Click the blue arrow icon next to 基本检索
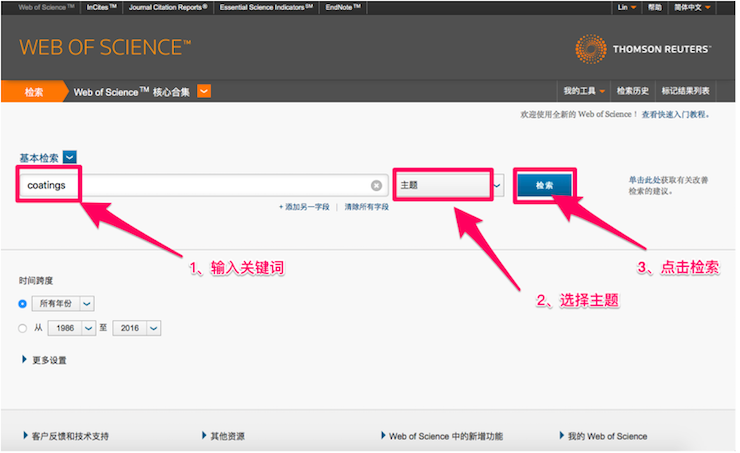Viewport: 740px width, 453px height. tap(70, 157)
